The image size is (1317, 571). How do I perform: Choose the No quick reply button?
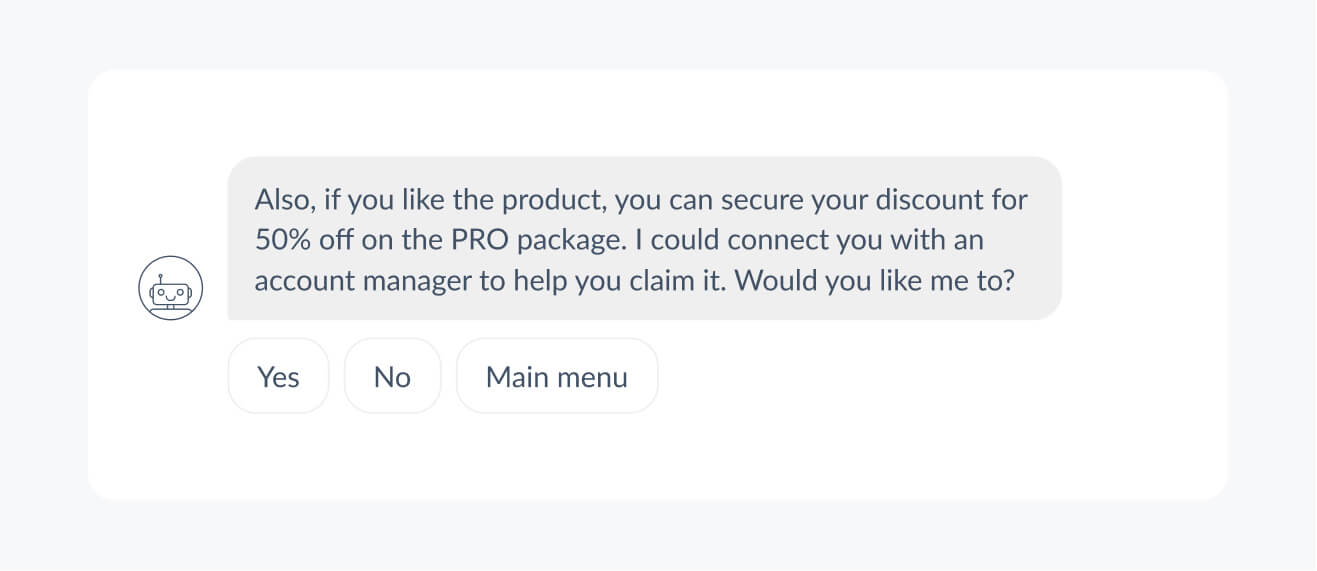pos(392,376)
